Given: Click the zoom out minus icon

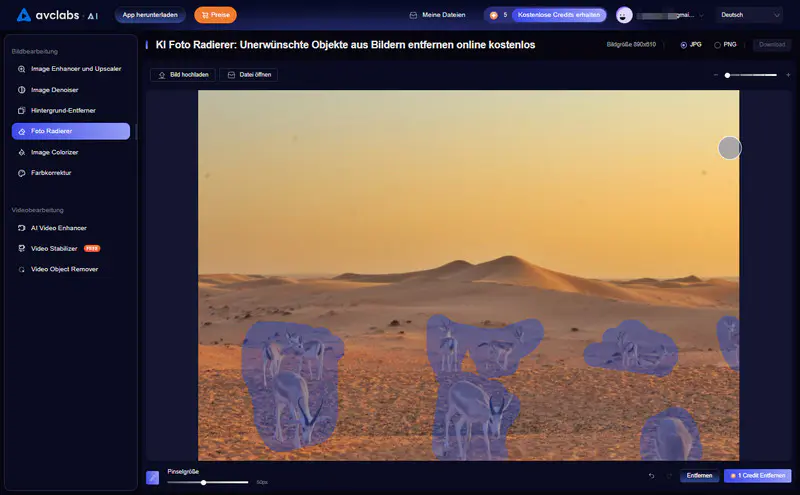Looking at the screenshot, I should 716,75.
